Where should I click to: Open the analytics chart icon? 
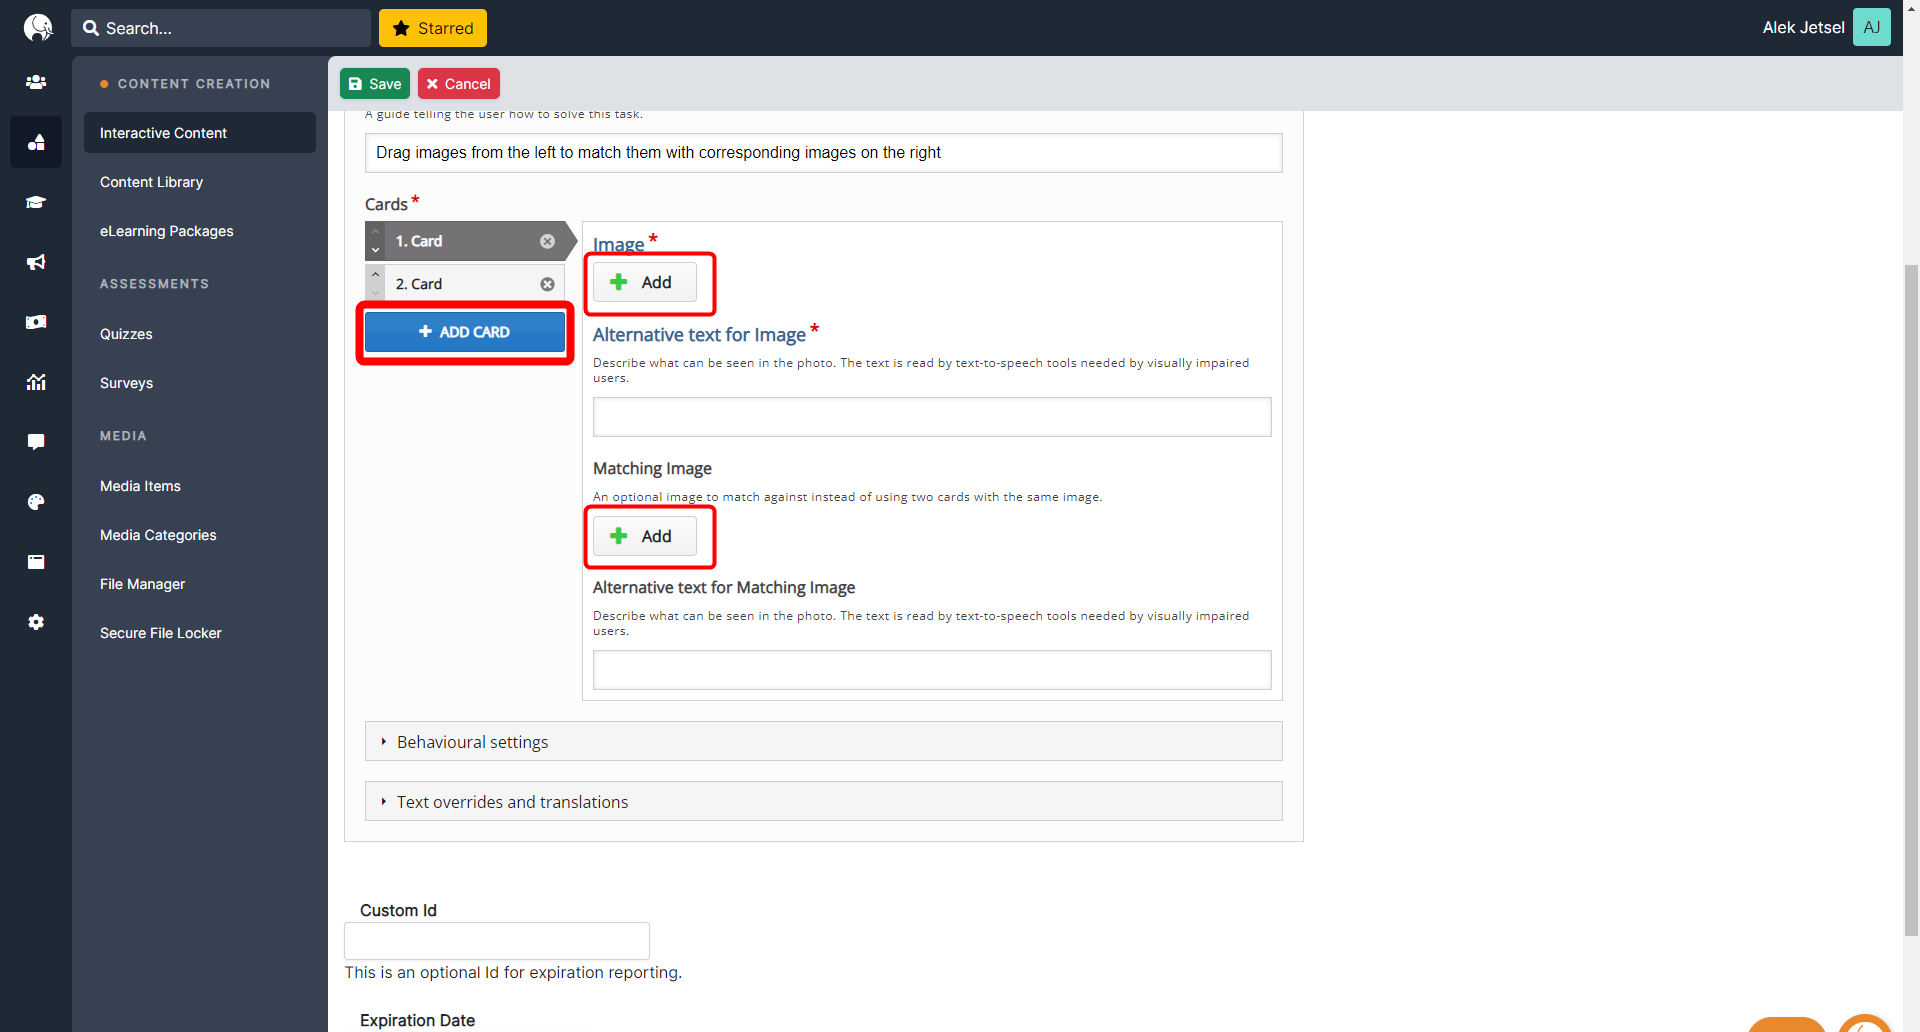pos(36,382)
